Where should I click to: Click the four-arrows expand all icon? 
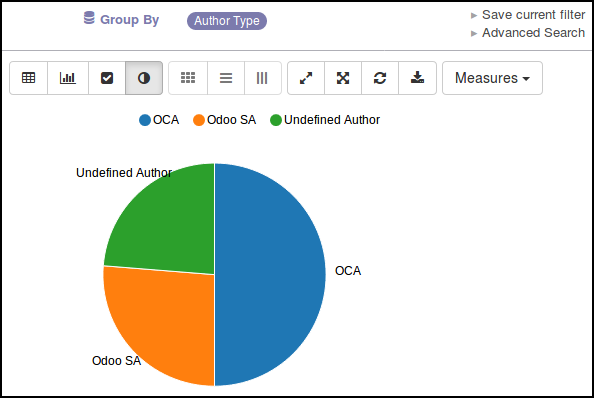(x=343, y=78)
